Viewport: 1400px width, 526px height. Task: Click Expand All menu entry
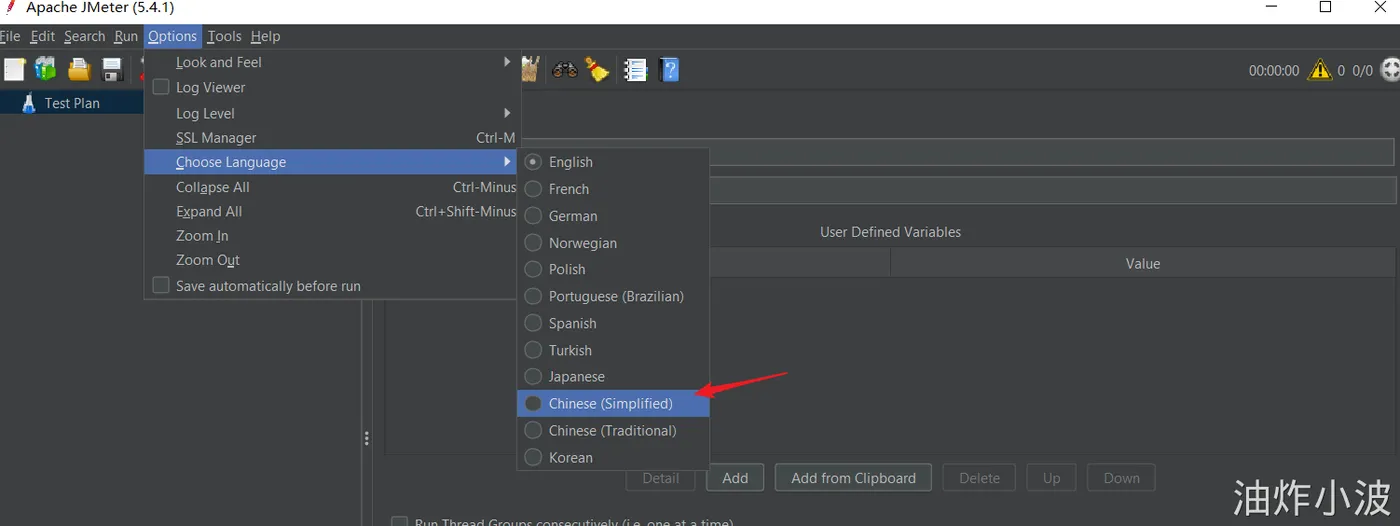pyautogui.click(x=331, y=211)
